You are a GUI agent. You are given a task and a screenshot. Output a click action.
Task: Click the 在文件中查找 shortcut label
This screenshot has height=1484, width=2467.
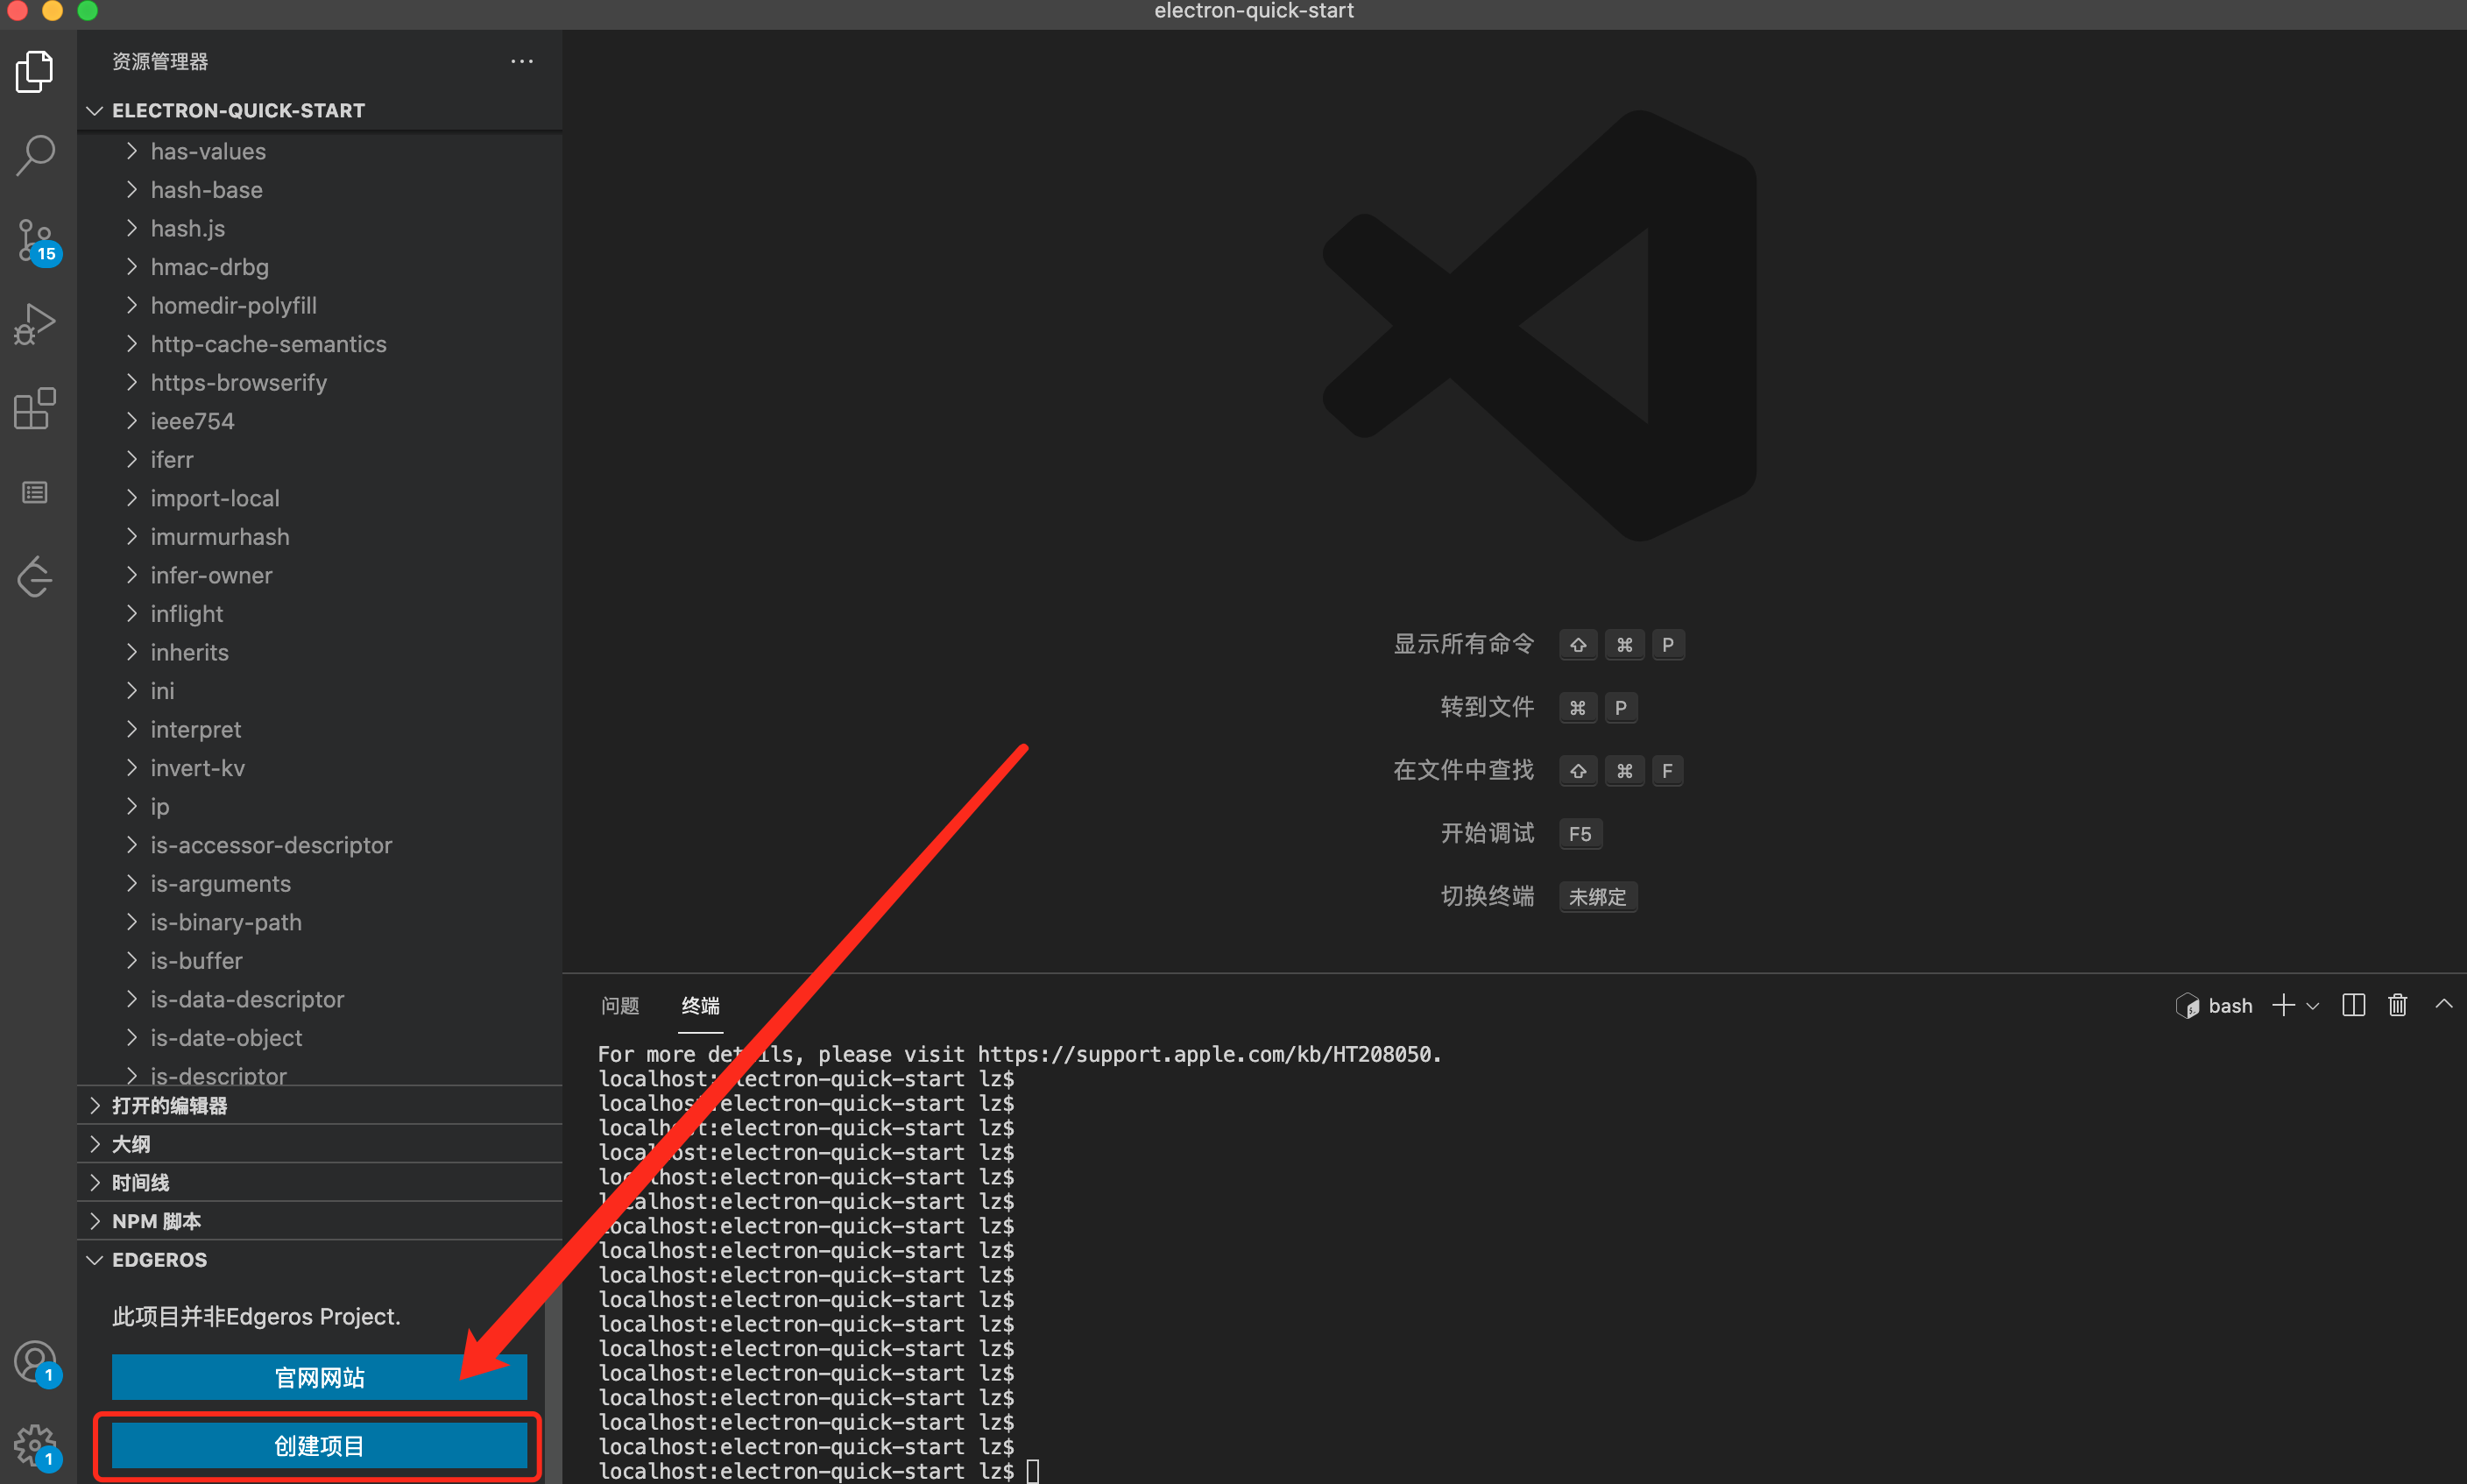1463,769
